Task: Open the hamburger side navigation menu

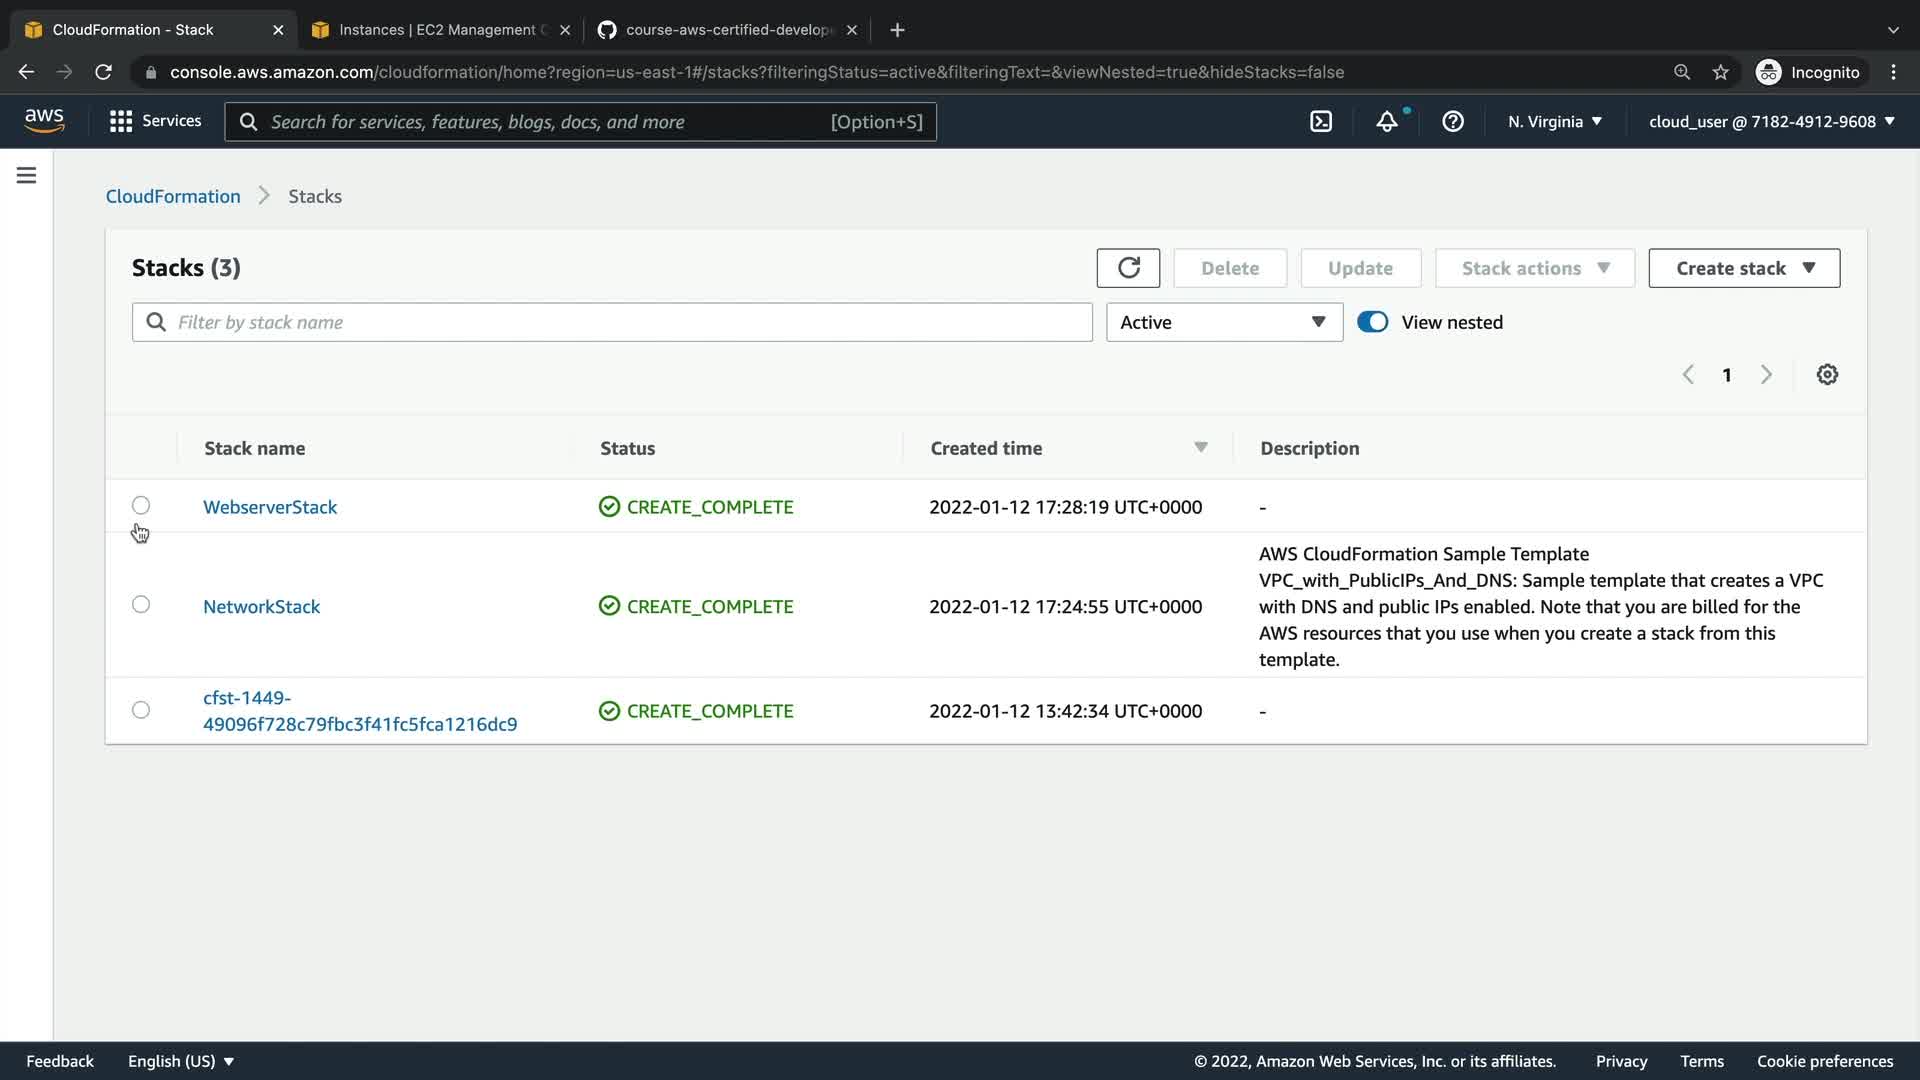Action: tap(27, 175)
